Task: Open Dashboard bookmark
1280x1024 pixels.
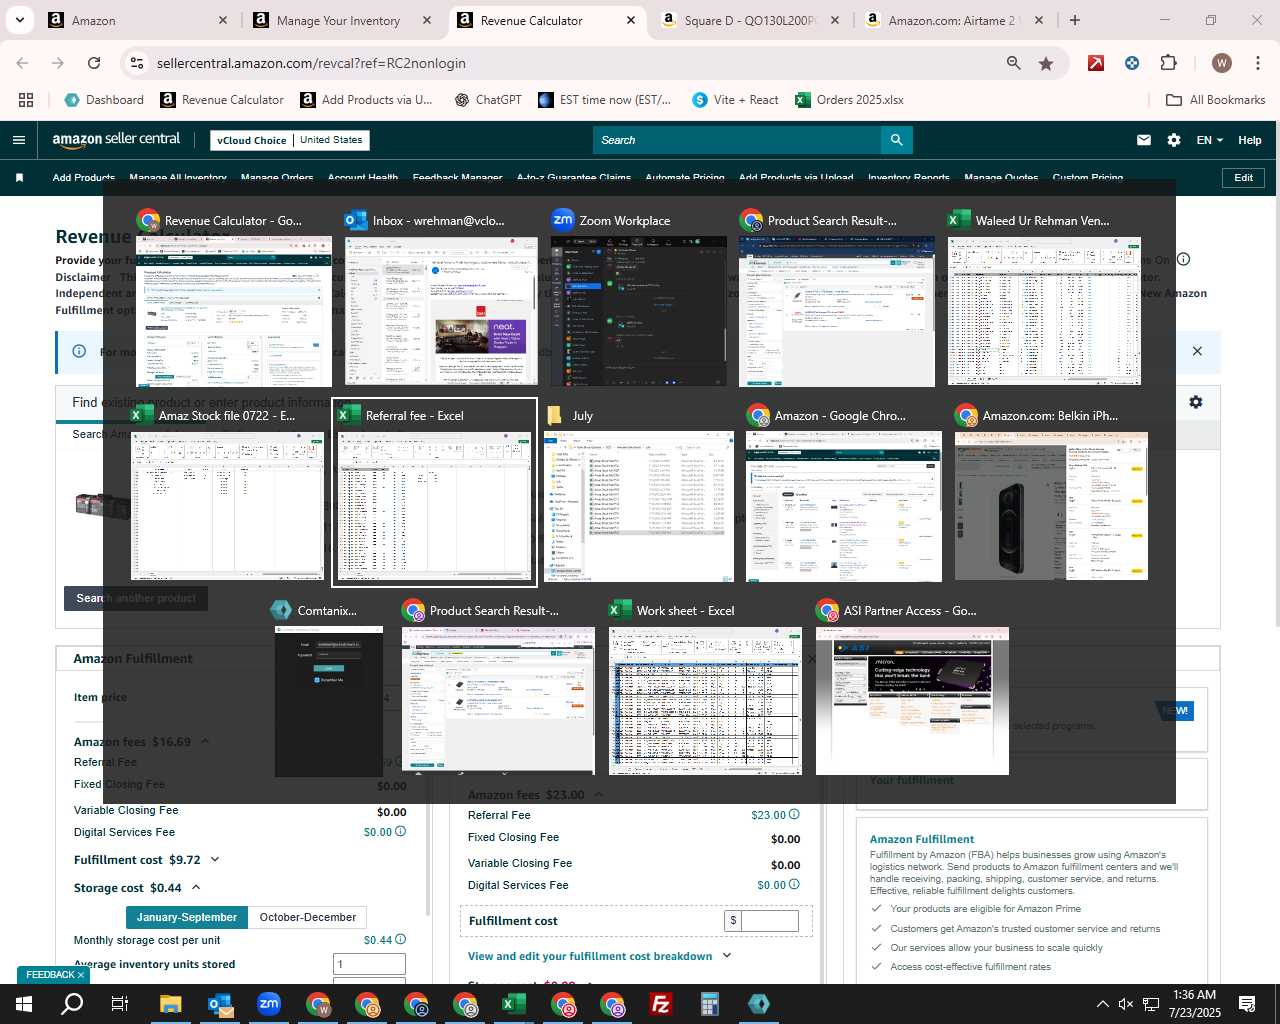Action: pyautogui.click(x=104, y=100)
